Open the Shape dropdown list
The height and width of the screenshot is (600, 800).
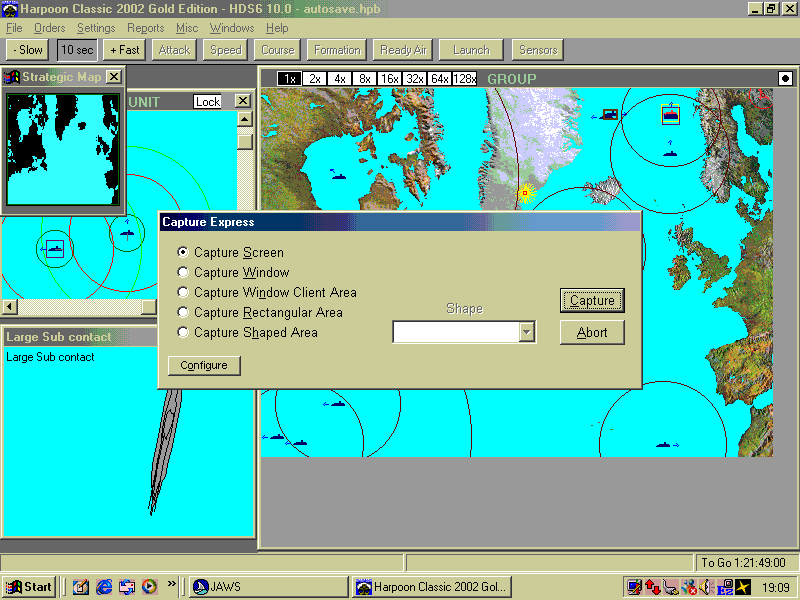tap(527, 332)
